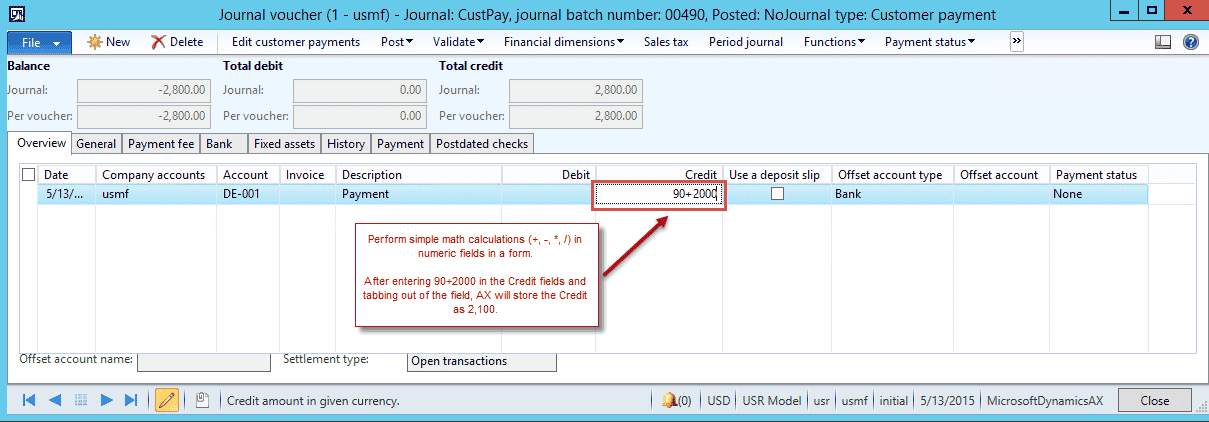Click the Debit column header
Screen dimensions: 1209x422
549,174
